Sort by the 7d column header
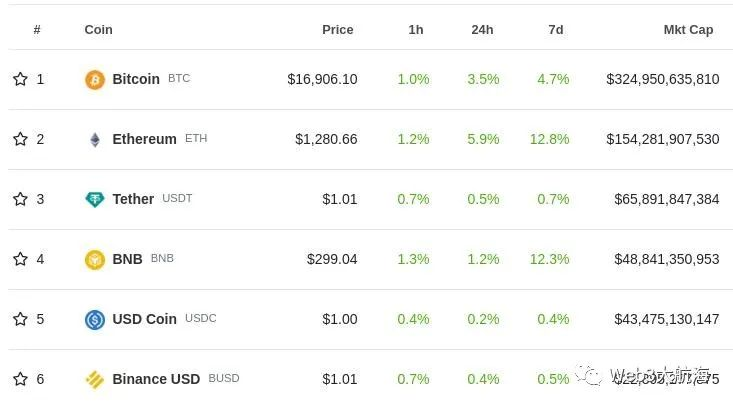Screen dimensions: 733x407 (x=555, y=30)
